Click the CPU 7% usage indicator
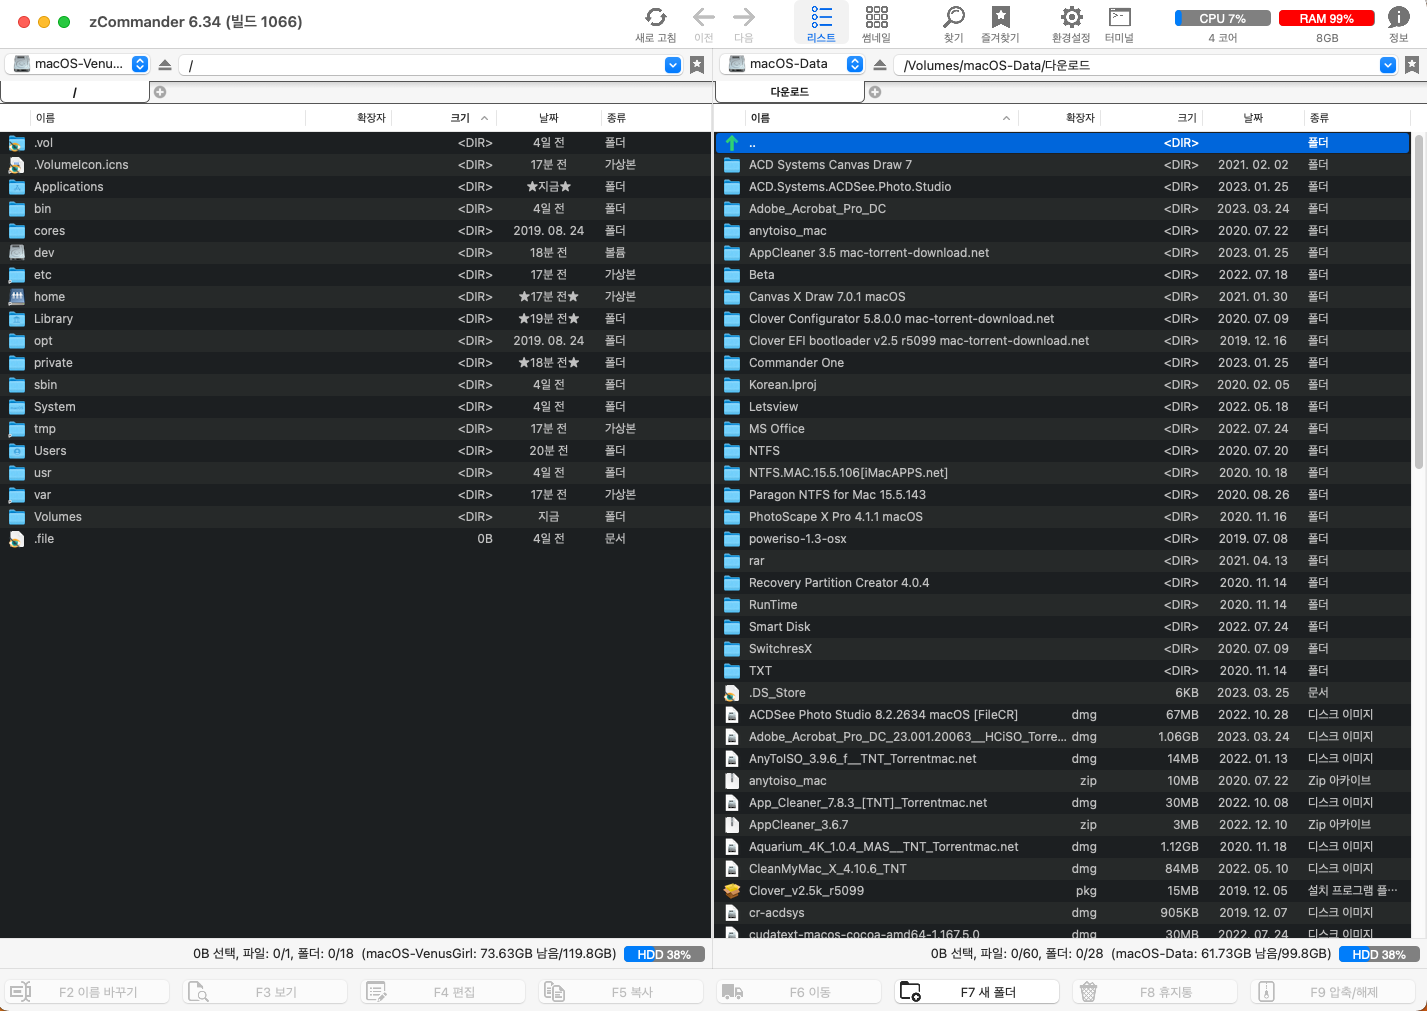The image size is (1427, 1011). pos(1222,18)
